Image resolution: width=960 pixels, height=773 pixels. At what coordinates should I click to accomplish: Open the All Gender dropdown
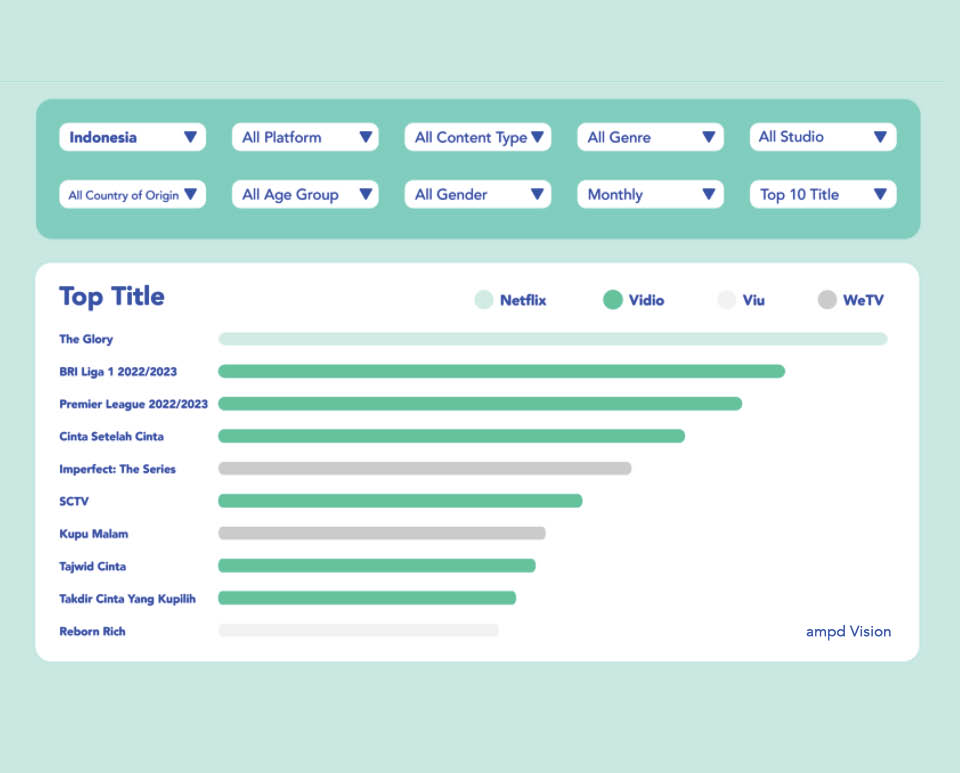(478, 195)
